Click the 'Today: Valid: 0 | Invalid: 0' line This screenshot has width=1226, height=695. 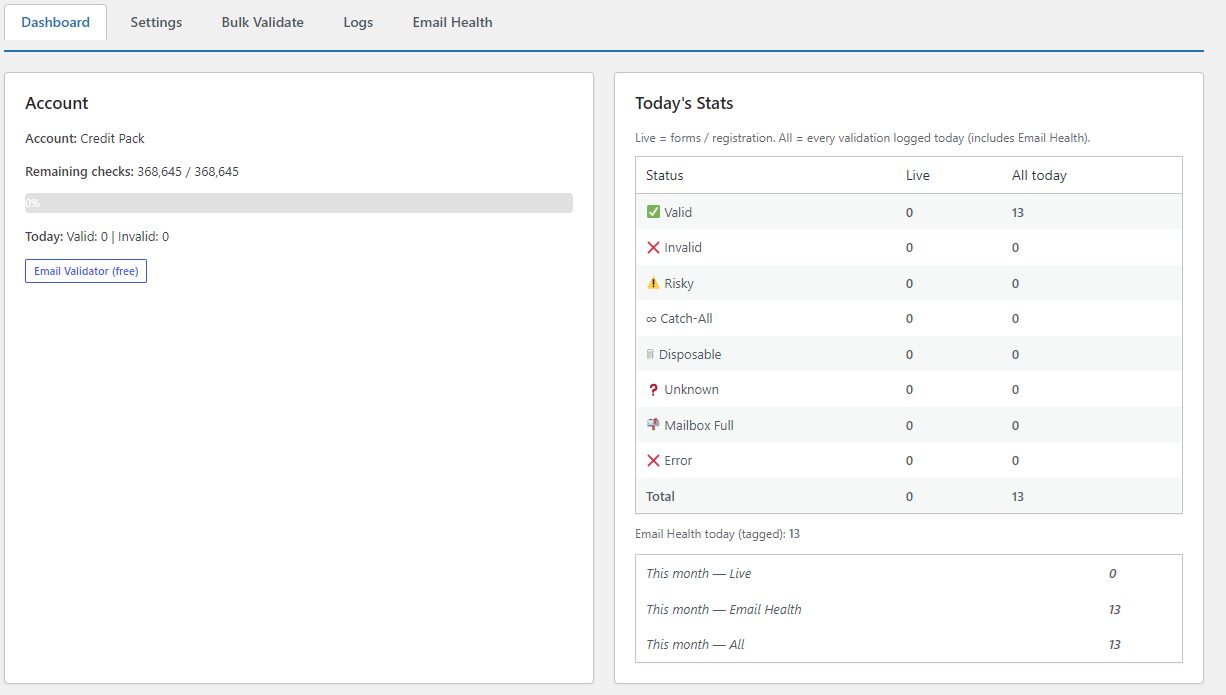(97, 237)
